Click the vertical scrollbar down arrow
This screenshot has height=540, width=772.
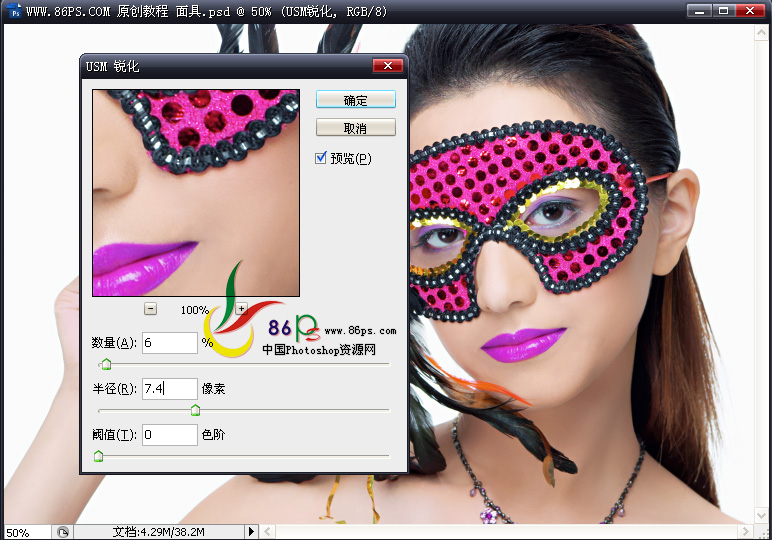761,515
